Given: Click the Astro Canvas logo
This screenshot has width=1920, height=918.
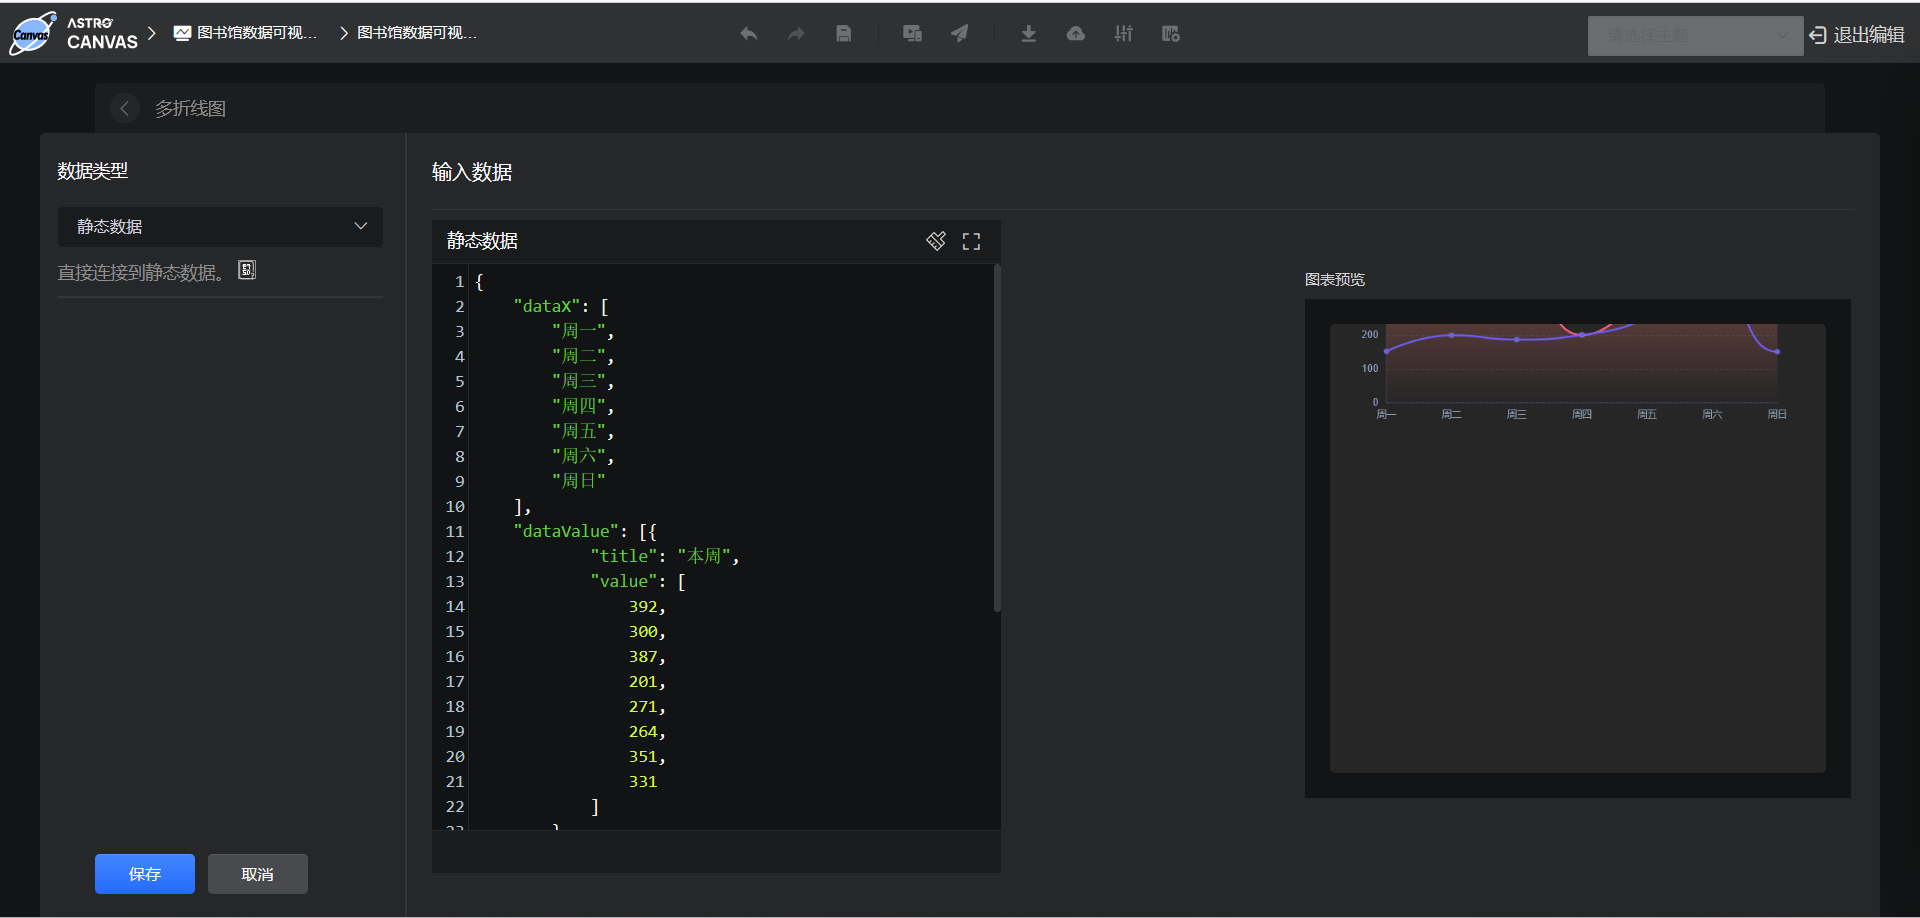Looking at the screenshot, I should (74, 33).
